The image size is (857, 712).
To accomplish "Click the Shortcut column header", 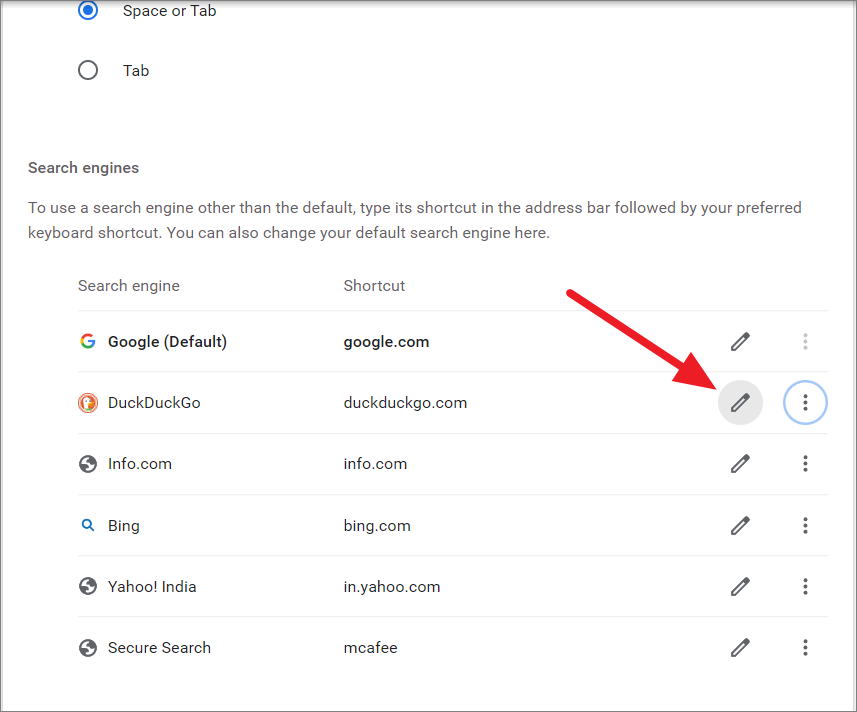I will click(x=374, y=286).
